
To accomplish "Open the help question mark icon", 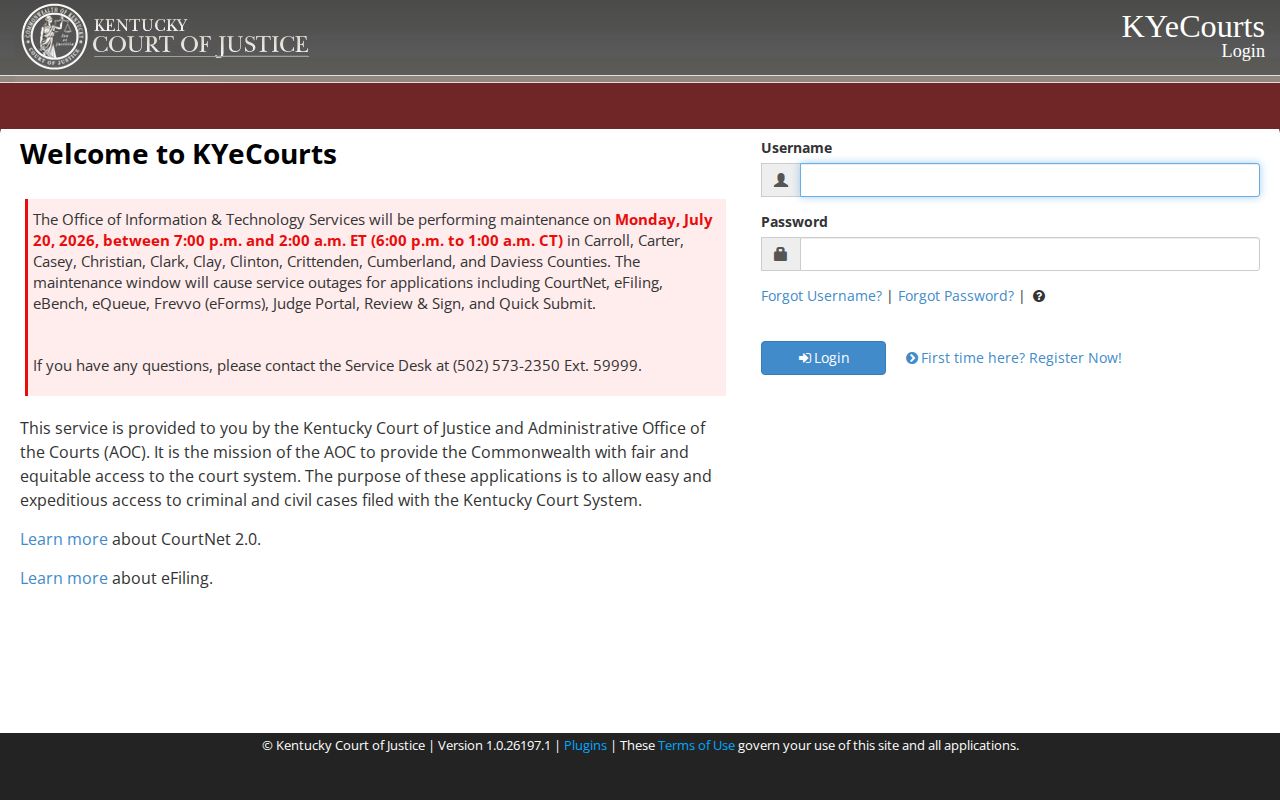I will [x=1039, y=296].
